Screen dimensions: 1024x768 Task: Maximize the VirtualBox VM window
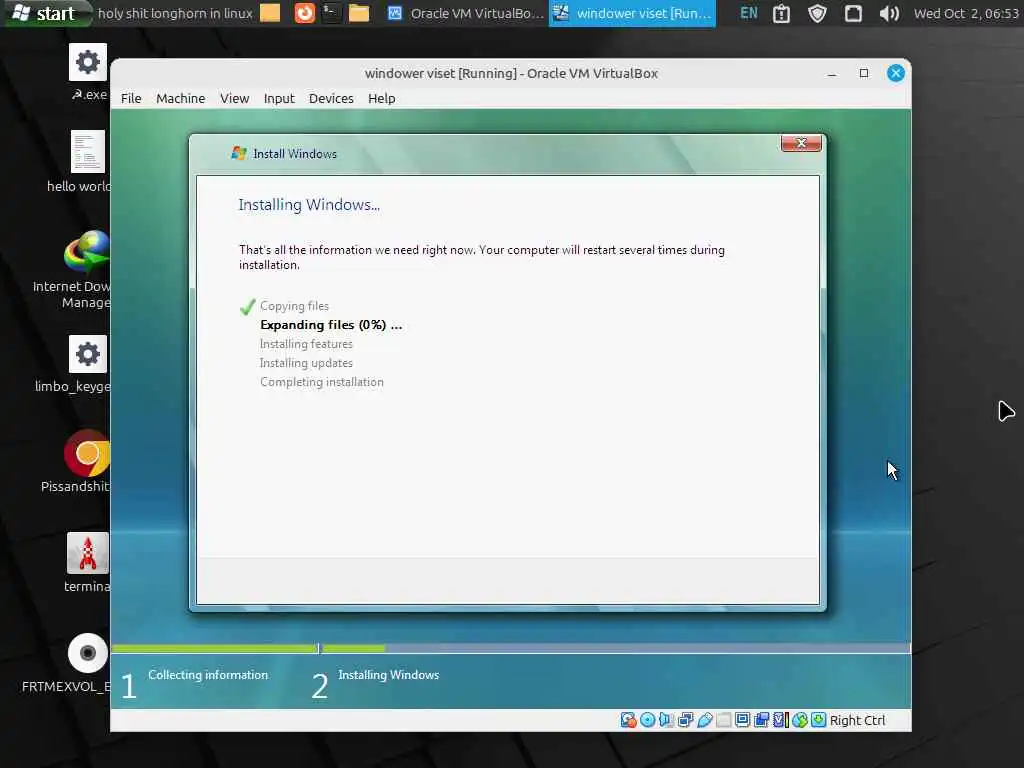(863, 73)
